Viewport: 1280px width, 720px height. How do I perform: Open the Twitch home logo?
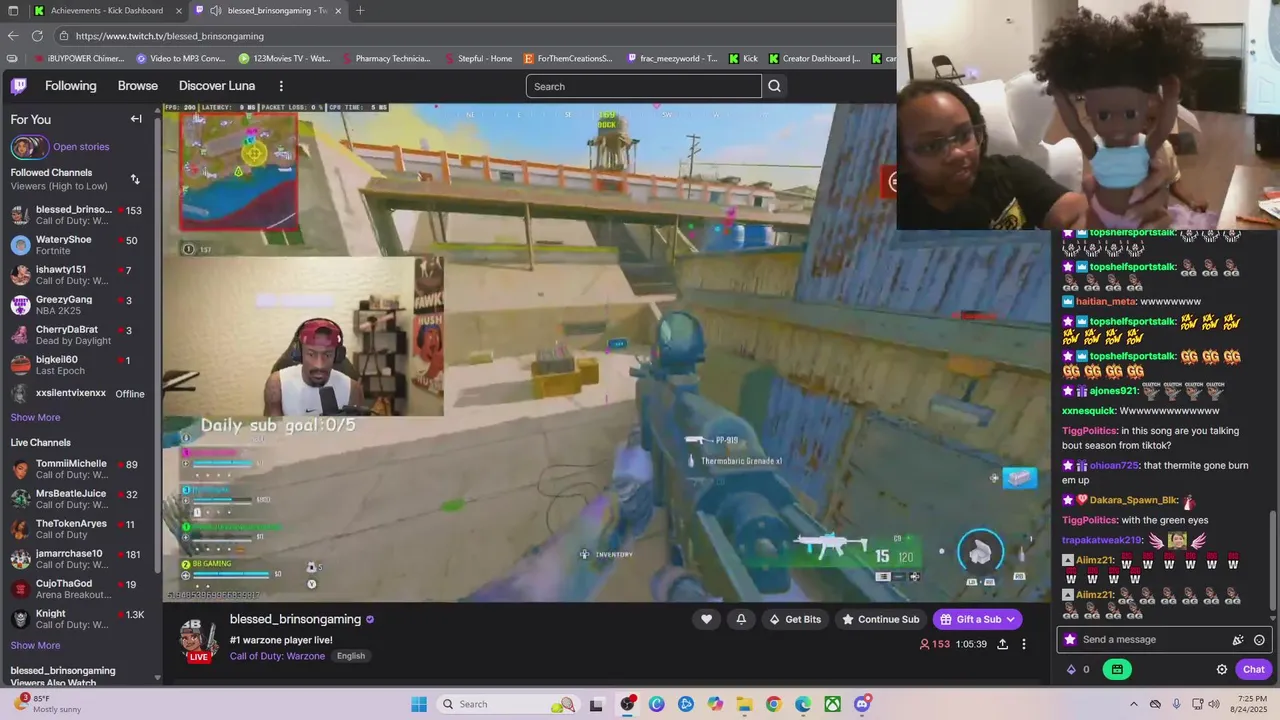click(19, 86)
